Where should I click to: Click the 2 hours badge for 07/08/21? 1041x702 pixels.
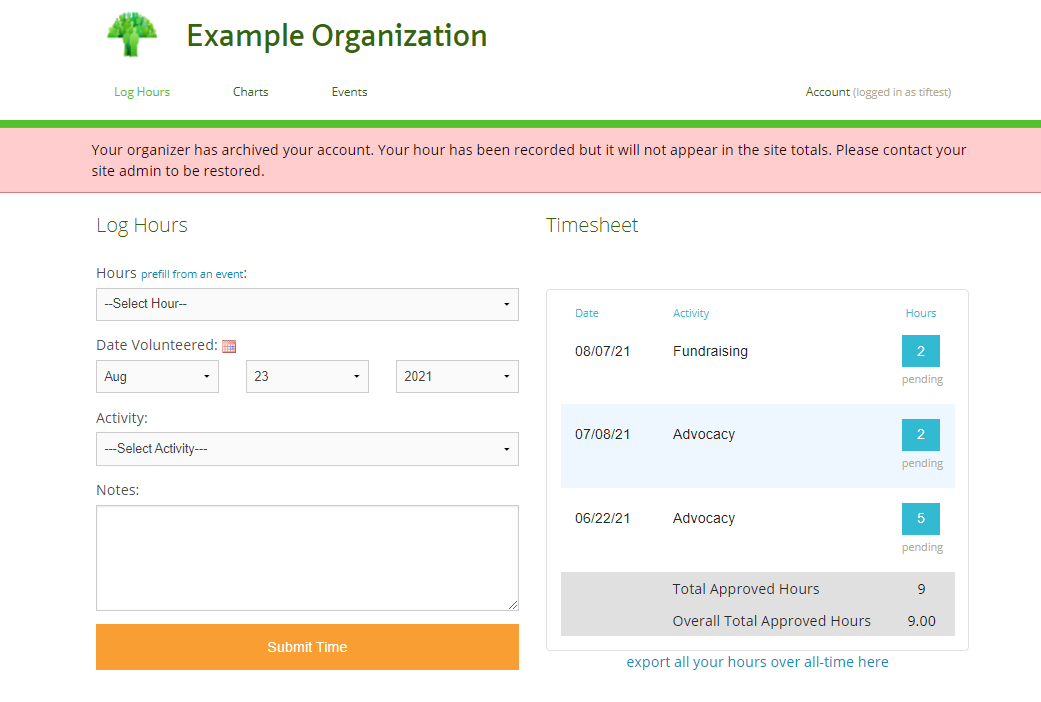coord(920,435)
